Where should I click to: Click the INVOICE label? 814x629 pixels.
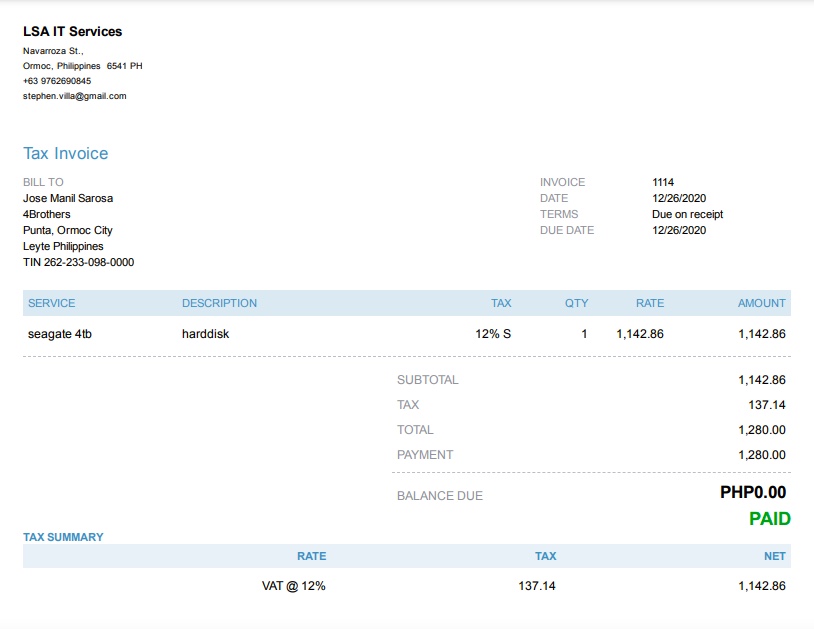coord(562,182)
